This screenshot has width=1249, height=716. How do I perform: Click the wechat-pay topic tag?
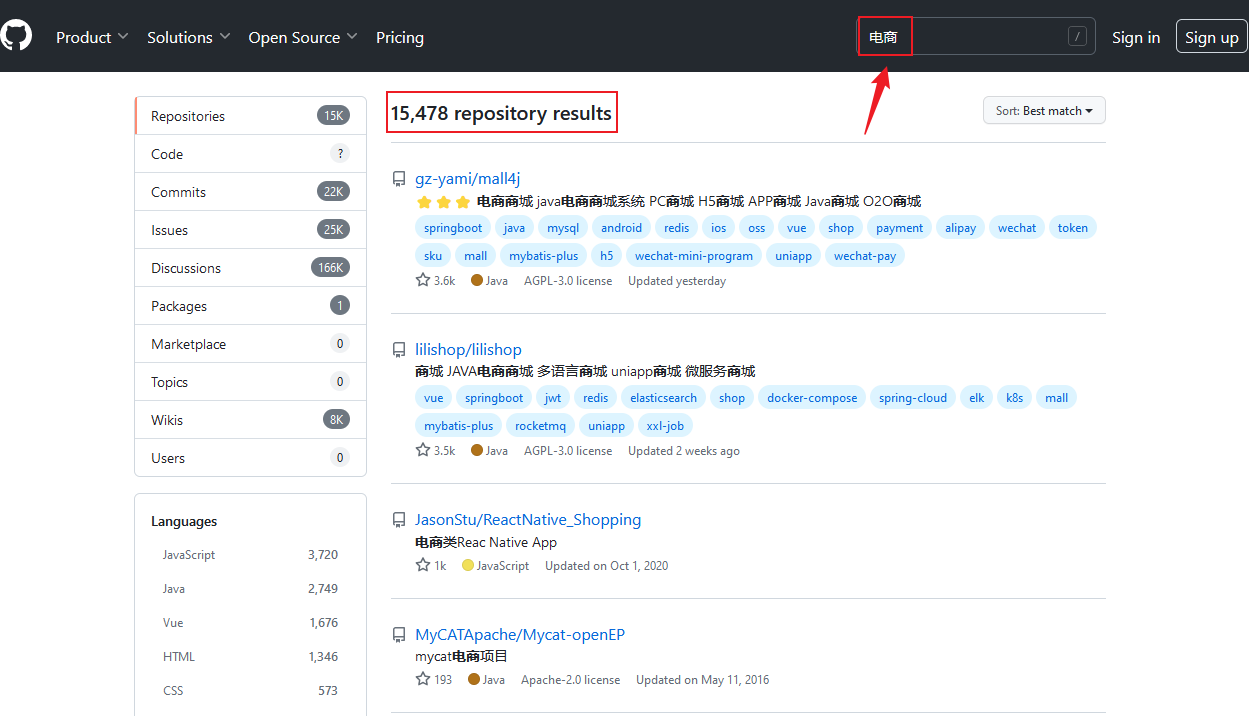[865, 256]
